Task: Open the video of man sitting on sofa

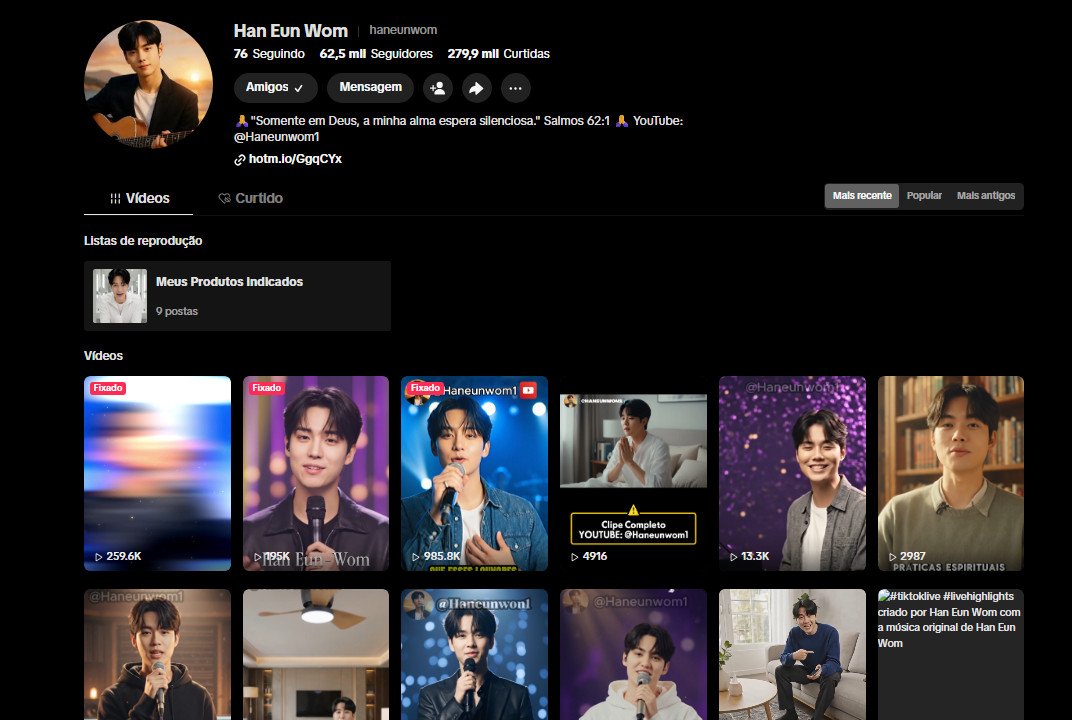Action: click(792, 654)
